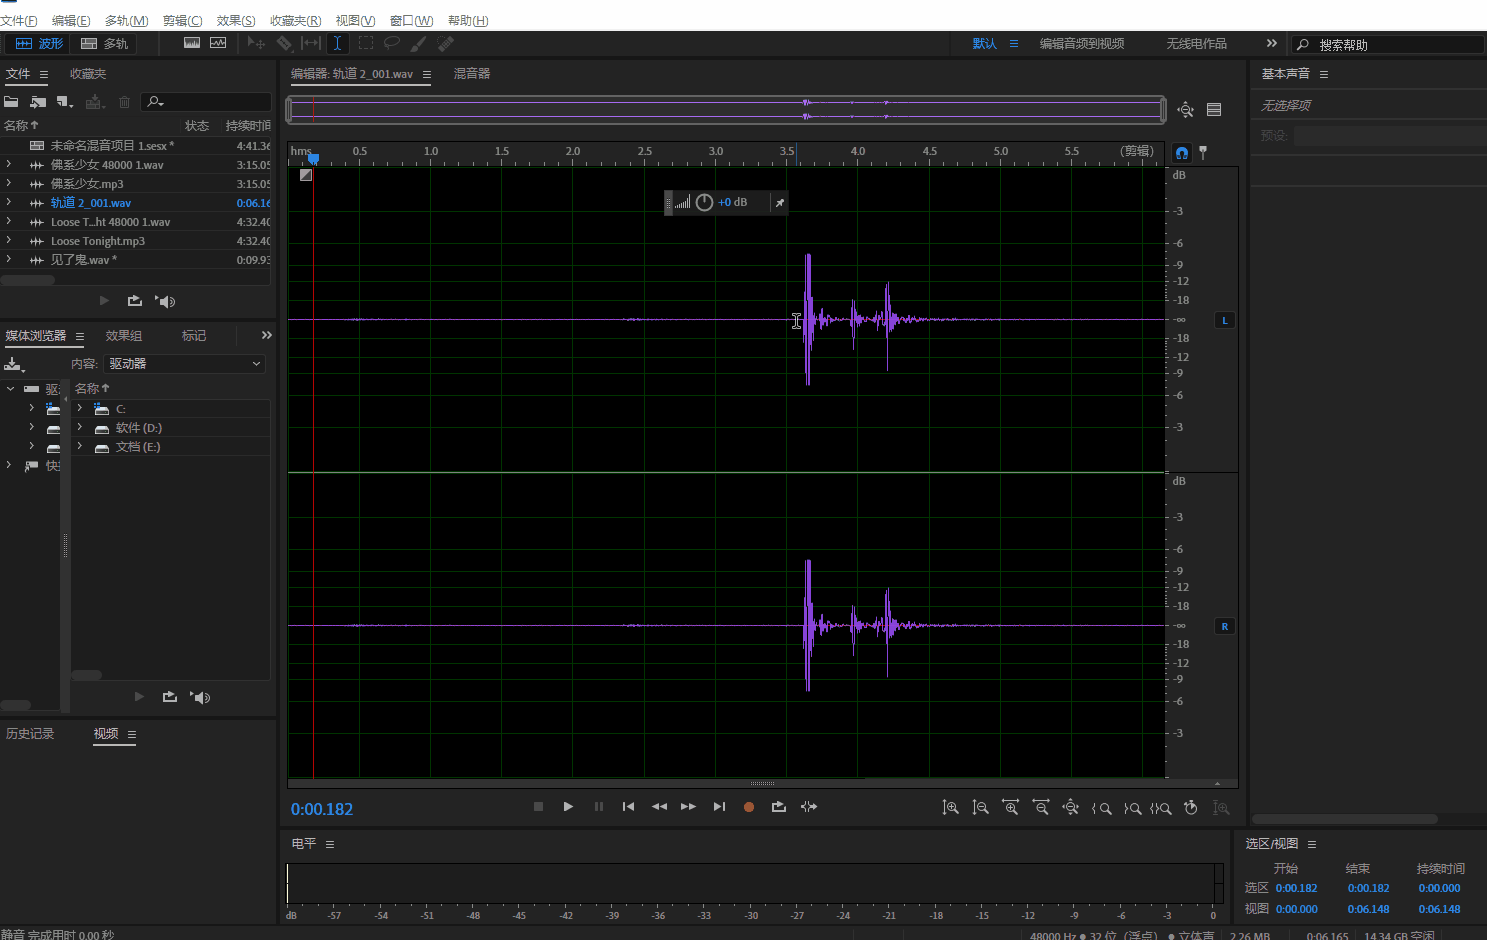The image size is (1487, 940).
Task: Move playhead to previous point
Action: click(628, 806)
